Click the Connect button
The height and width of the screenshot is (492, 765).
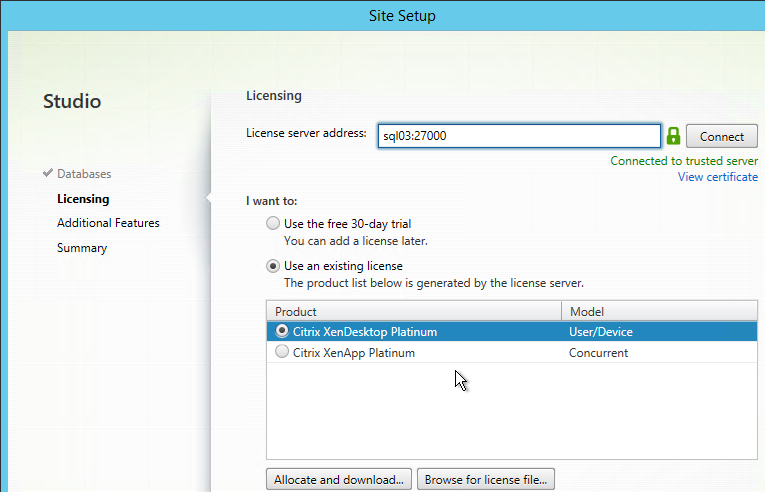722,136
